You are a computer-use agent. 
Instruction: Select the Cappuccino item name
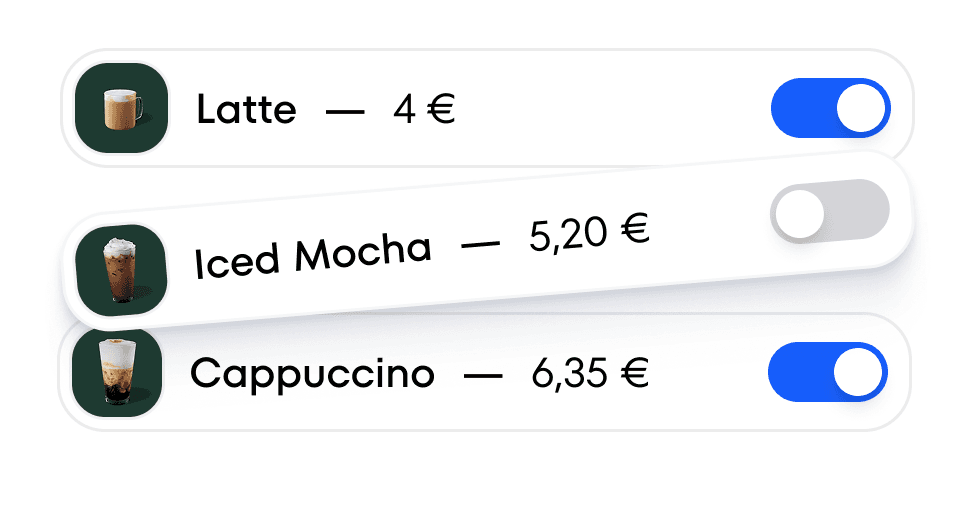(312, 375)
